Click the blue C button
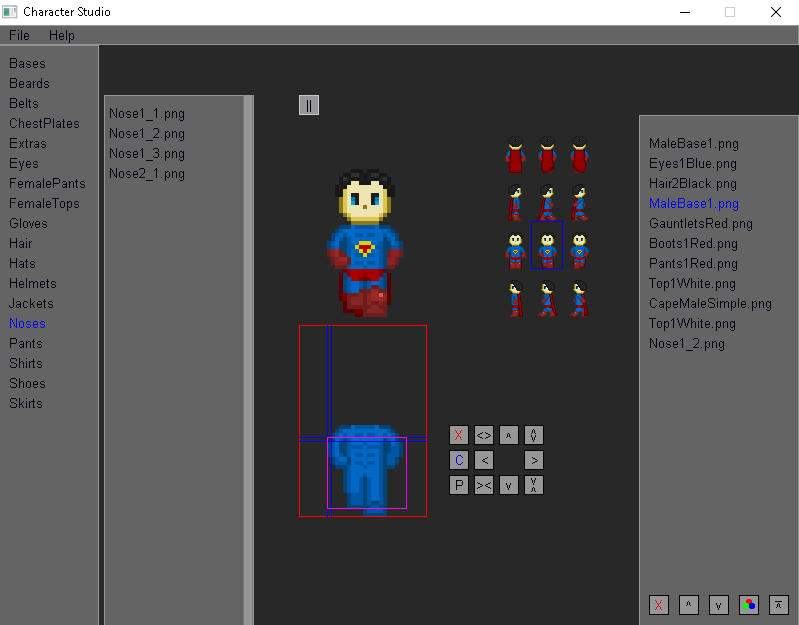Viewport: 799px width, 625px height. click(x=459, y=460)
